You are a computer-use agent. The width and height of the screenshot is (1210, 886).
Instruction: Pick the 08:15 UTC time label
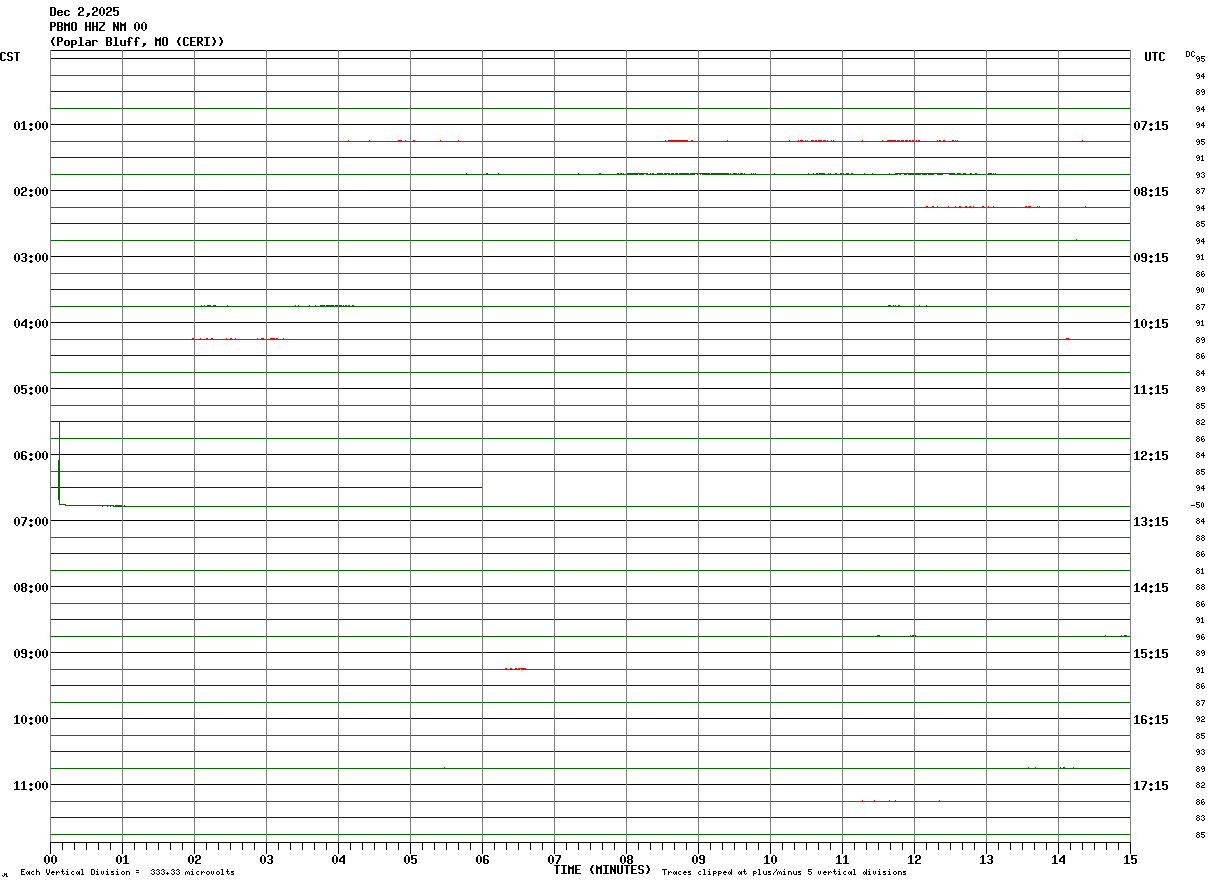[x=1150, y=191]
